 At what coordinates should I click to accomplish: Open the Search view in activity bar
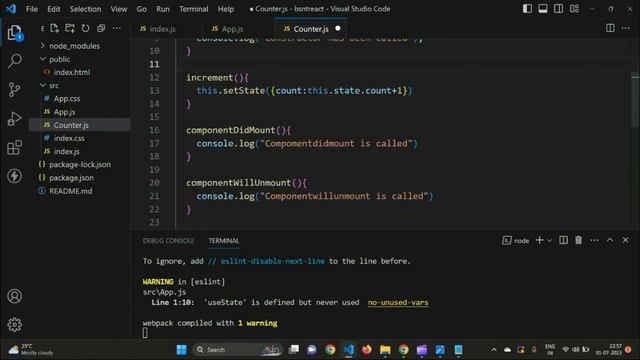pyautogui.click(x=15, y=60)
